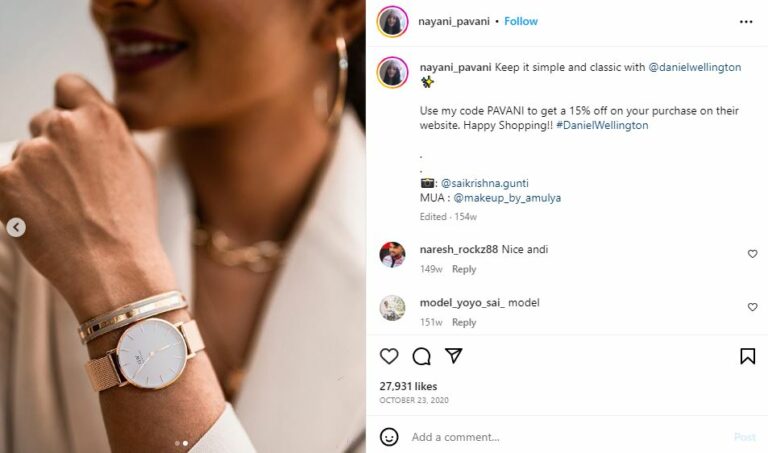Visit @saikrishna.gunti profile

pyautogui.click(x=484, y=183)
